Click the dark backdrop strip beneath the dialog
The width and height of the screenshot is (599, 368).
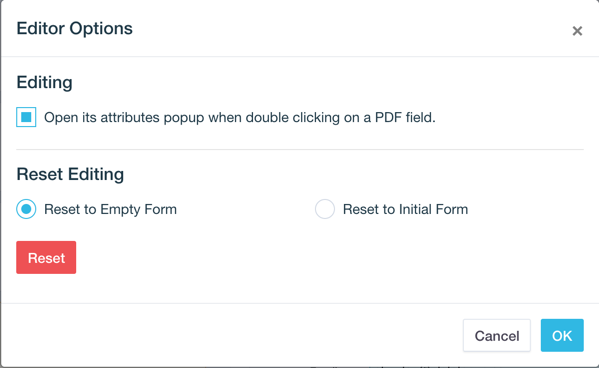point(300,367)
